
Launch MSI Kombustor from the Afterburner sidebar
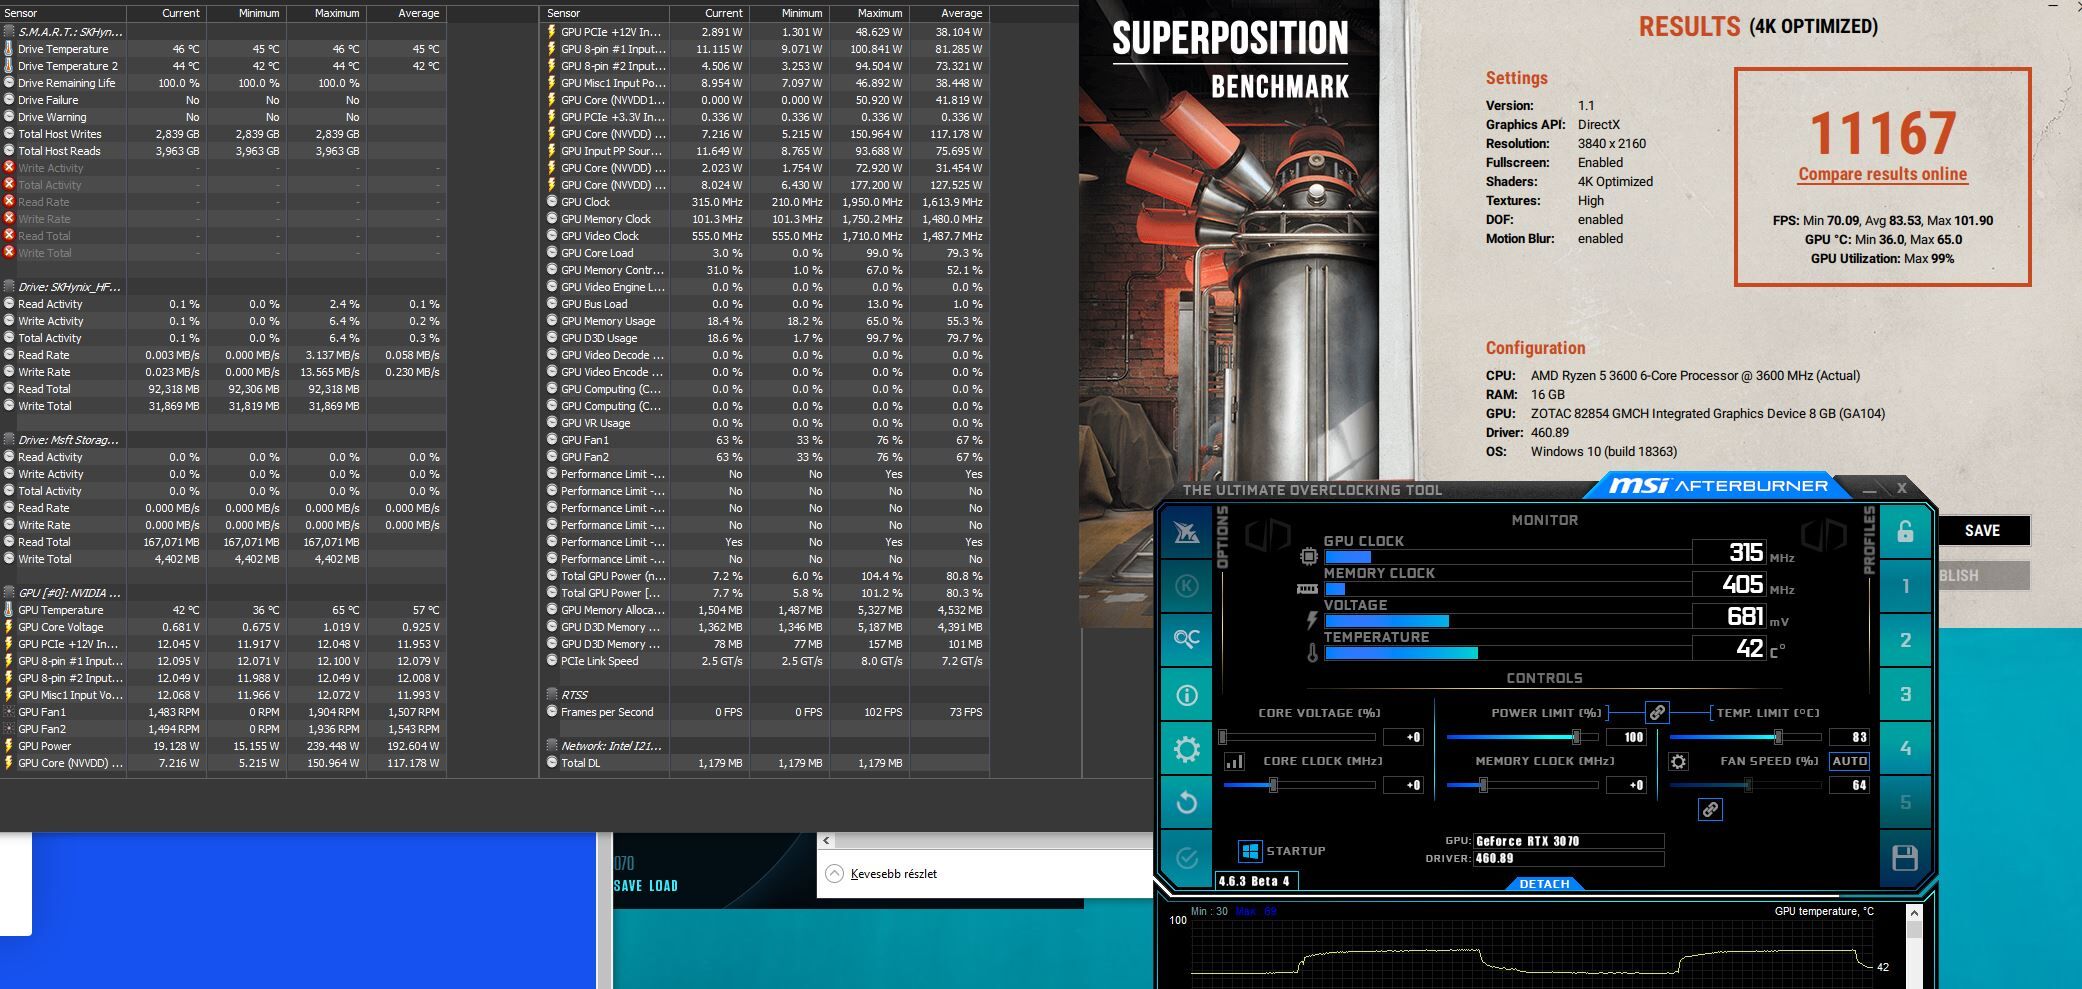click(x=1187, y=585)
